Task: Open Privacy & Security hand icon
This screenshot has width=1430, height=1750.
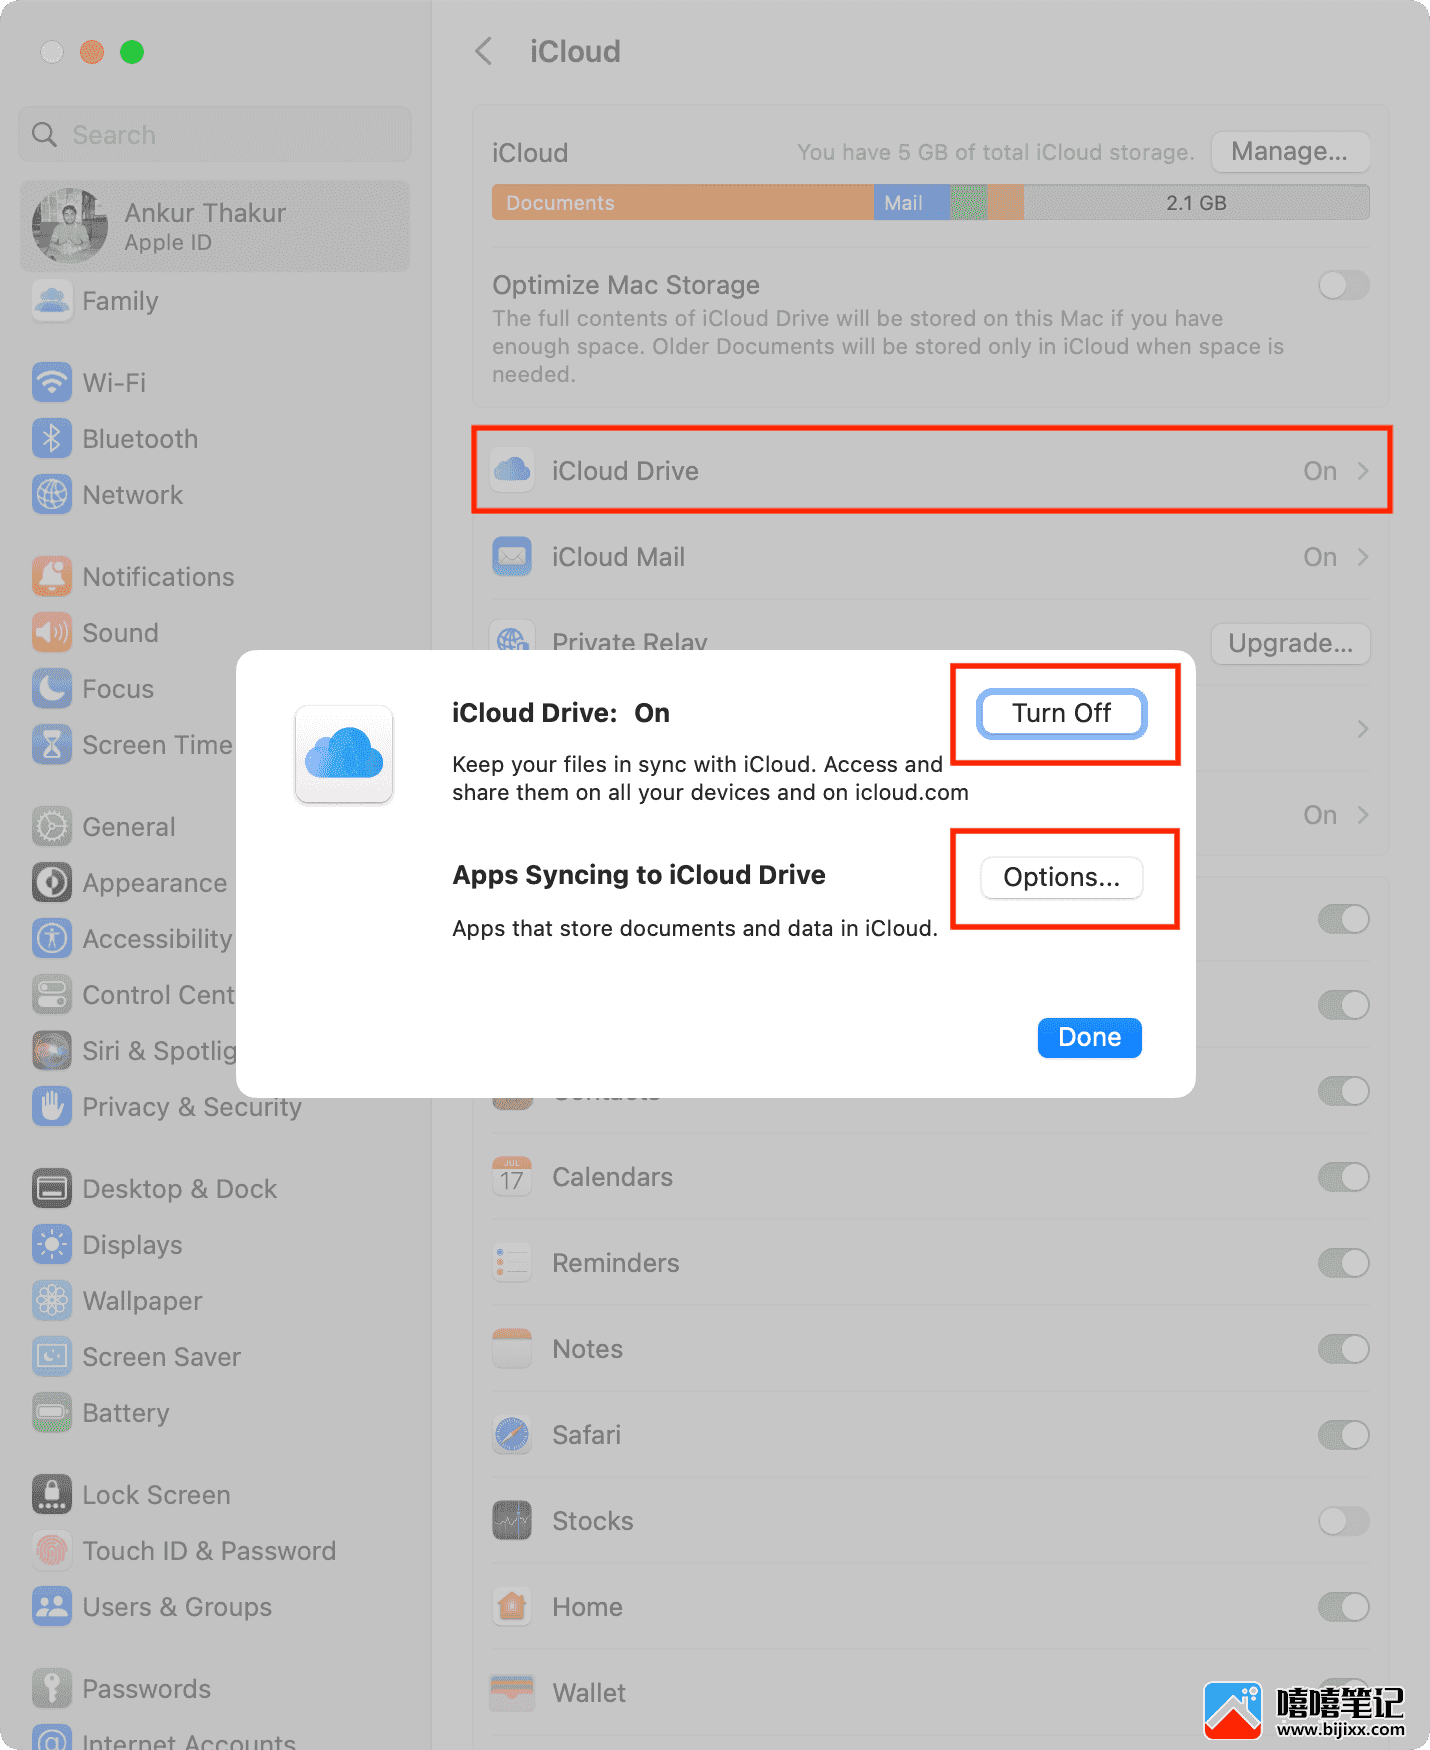Action: [x=52, y=1106]
